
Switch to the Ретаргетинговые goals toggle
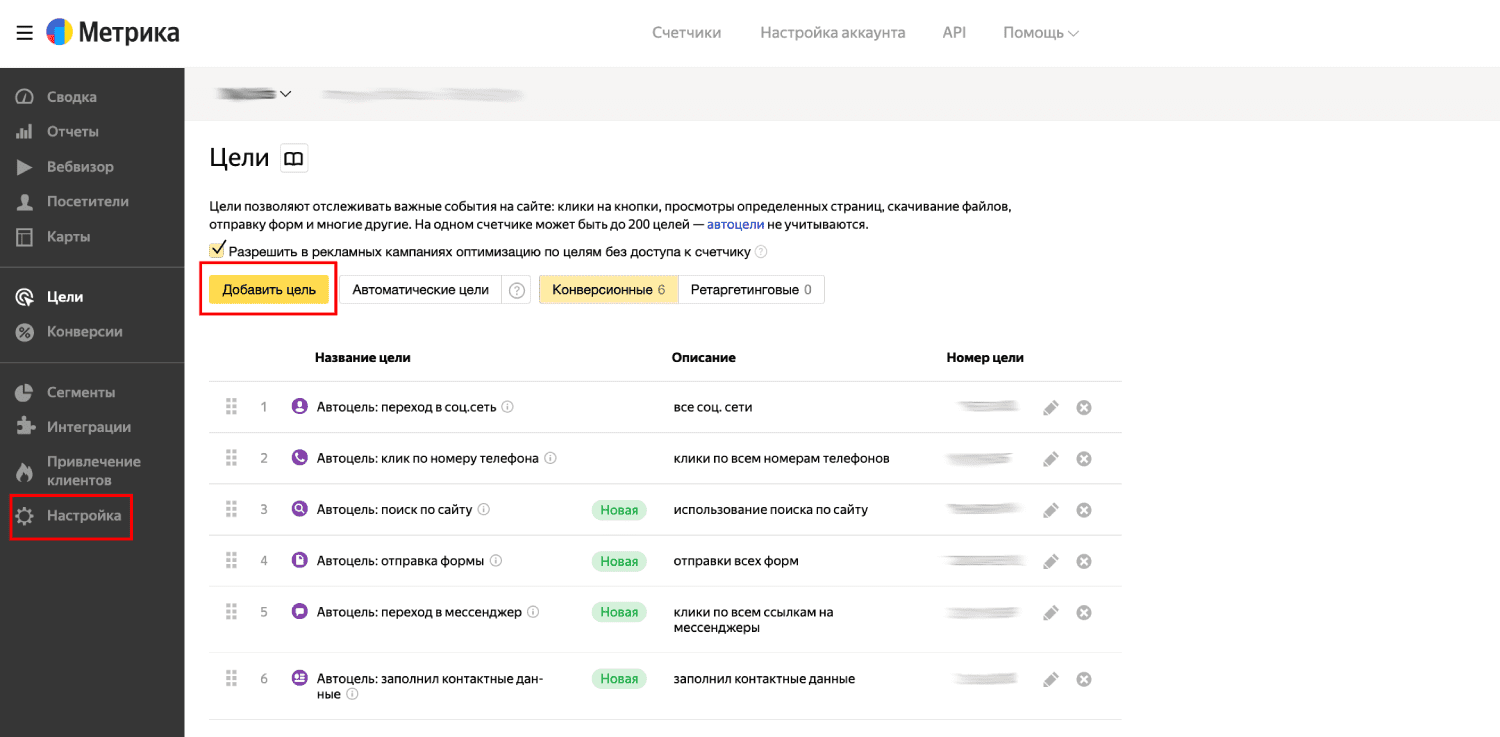751,290
